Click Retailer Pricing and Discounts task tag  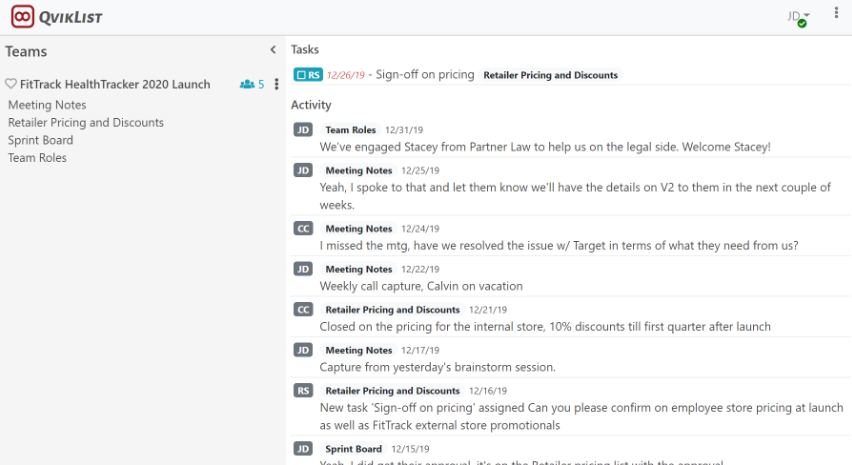(x=550, y=75)
